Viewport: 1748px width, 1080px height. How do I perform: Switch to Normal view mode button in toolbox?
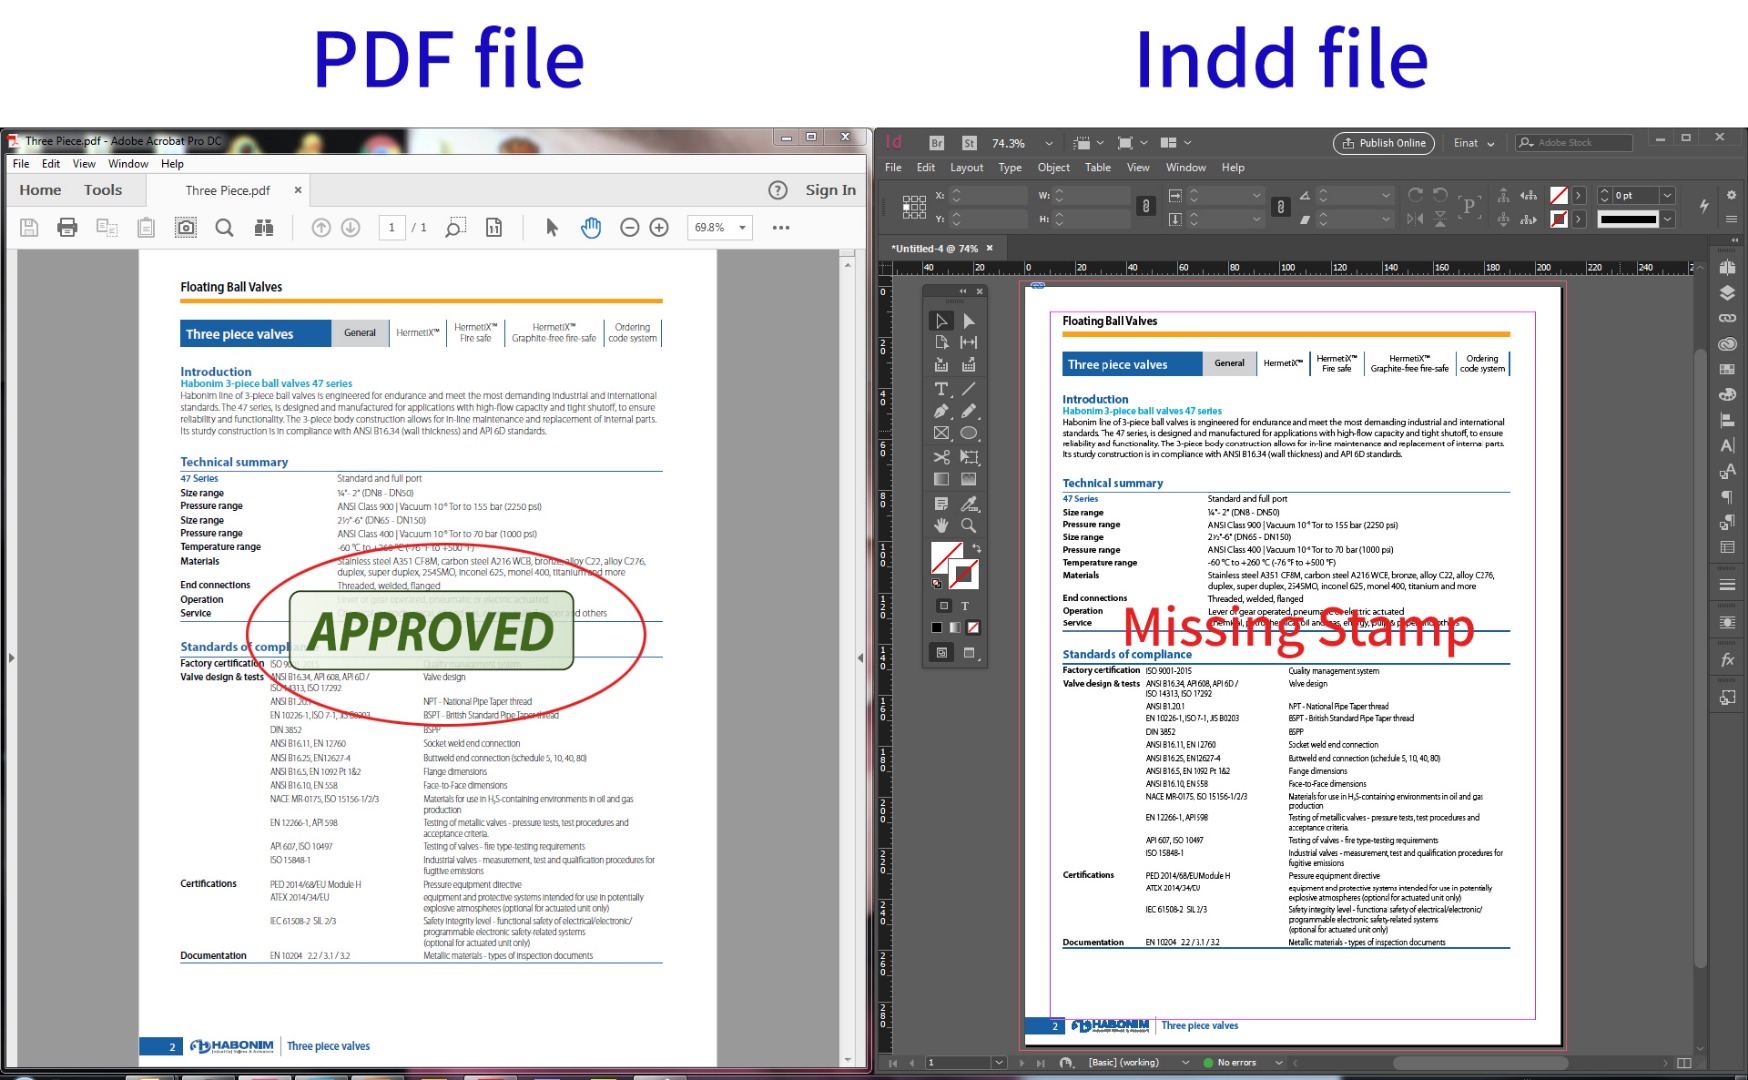tap(941, 653)
